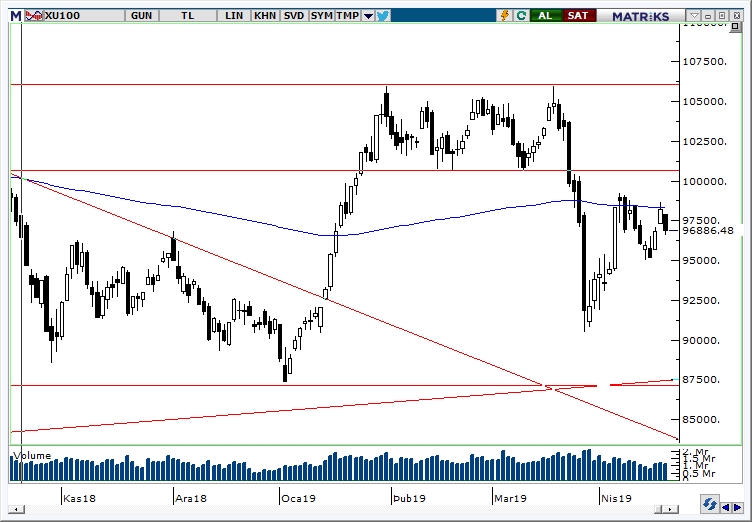Close the chart window
Viewport: 752px width, 522px height.
pos(736,15)
